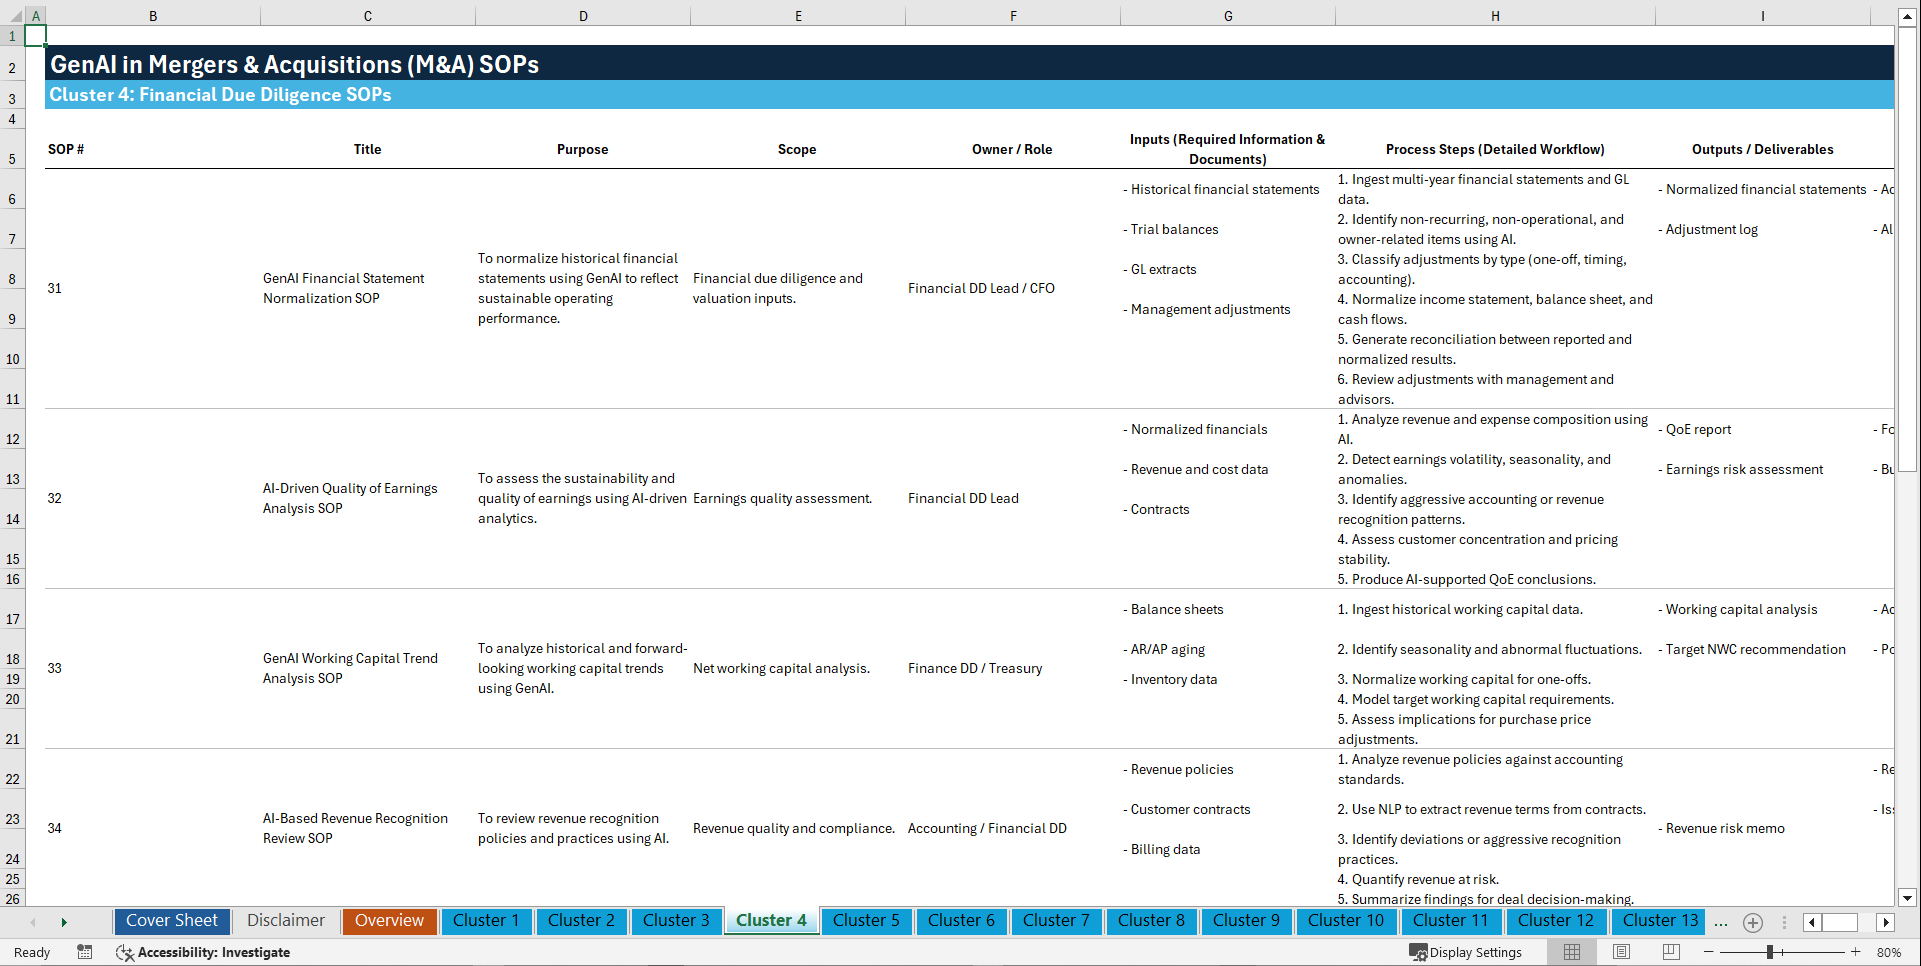Screen dimensions: 1921x966
Task: Switch to the Cluster 7 sheet
Action: click(1056, 921)
